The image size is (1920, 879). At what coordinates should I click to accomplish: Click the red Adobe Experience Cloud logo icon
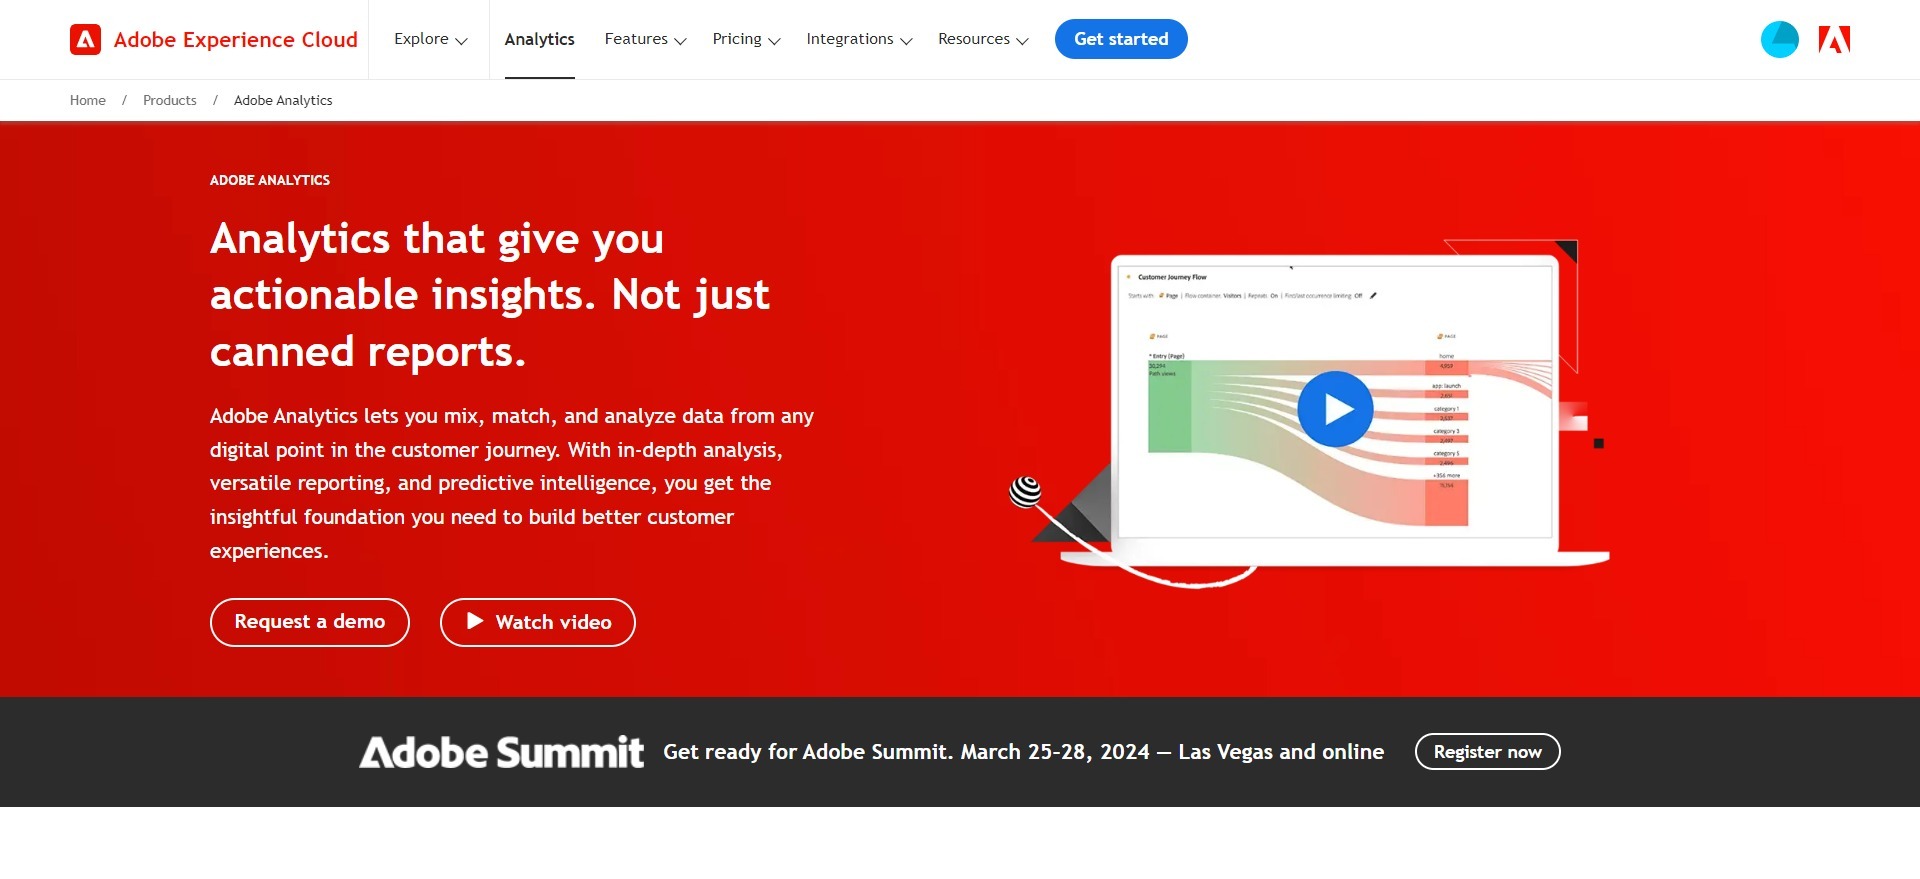point(86,40)
